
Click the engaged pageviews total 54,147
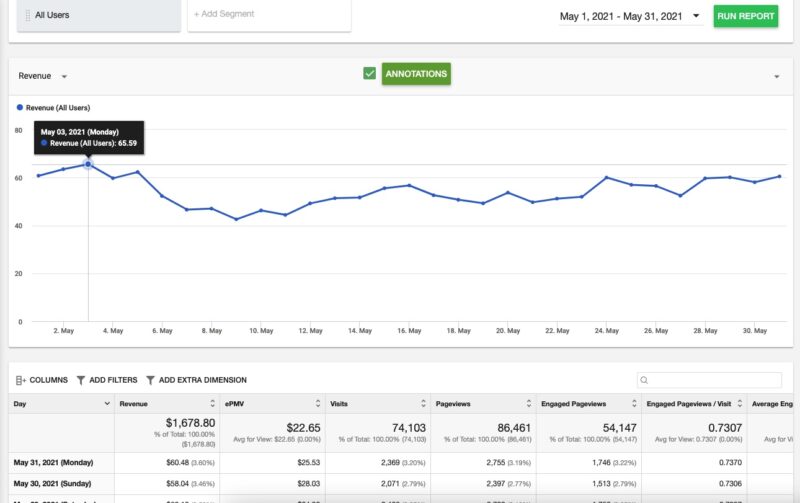[x=620, y=428]
